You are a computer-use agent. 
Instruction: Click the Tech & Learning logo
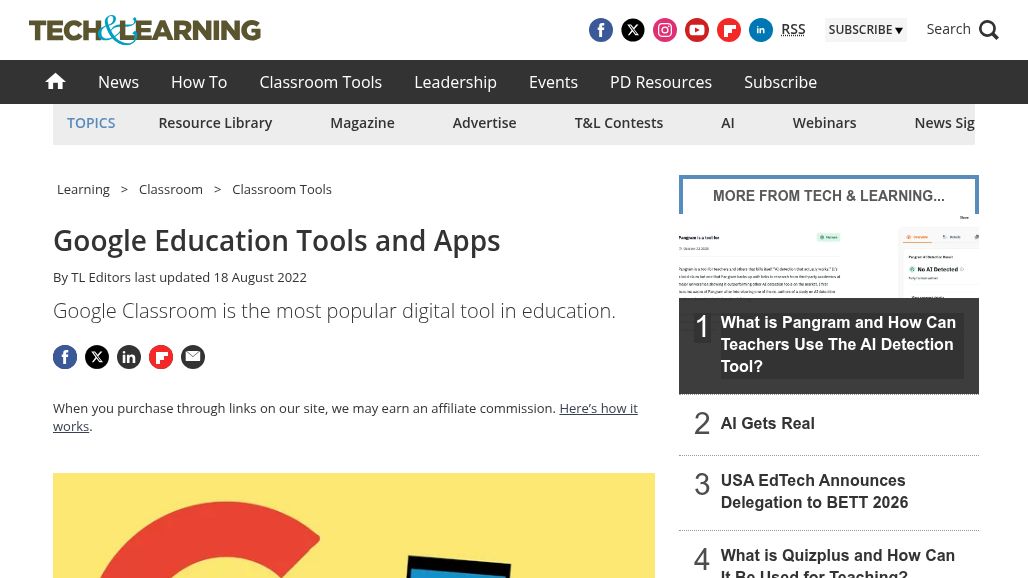[x=145, y=30]
